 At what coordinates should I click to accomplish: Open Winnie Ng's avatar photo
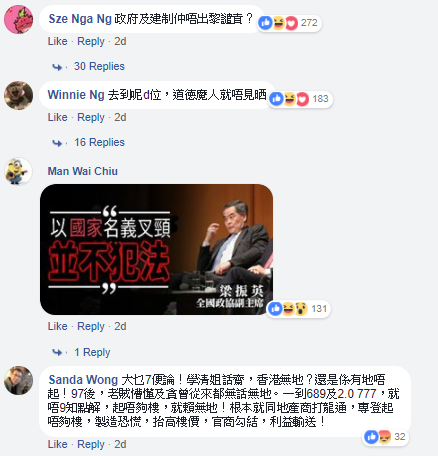pyautogui.click(x=19, y=95)
